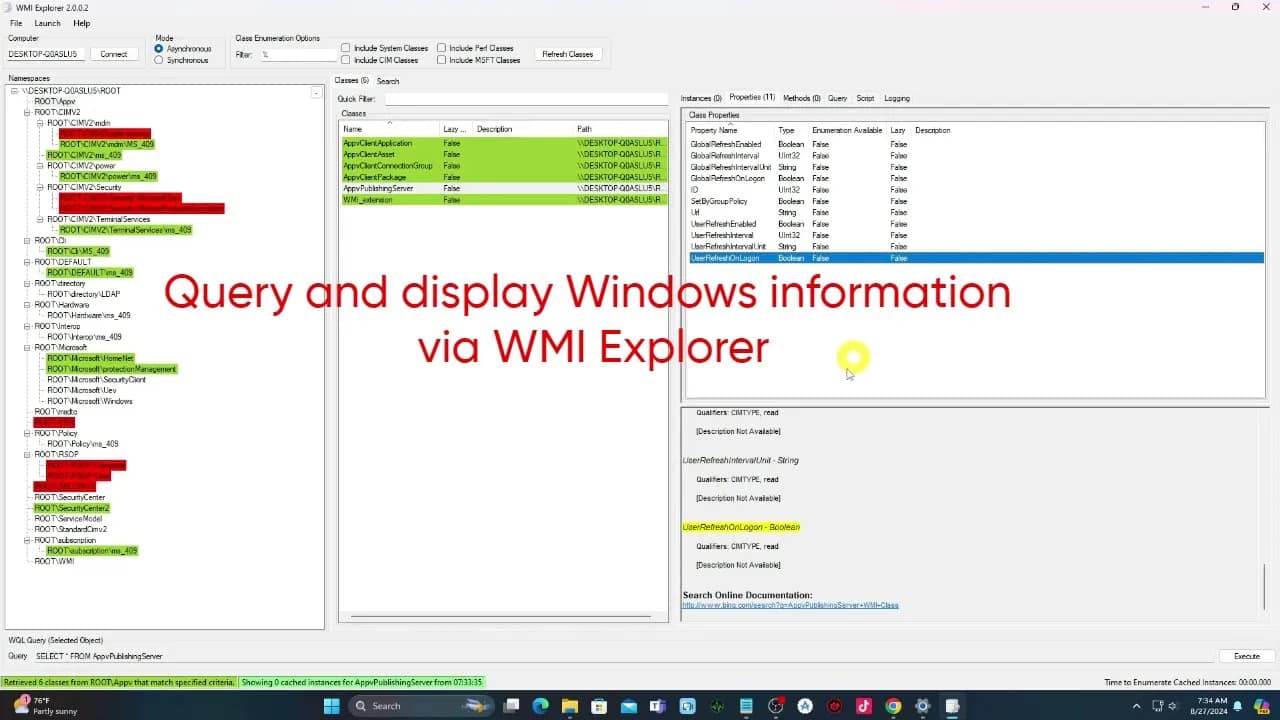The width and height of the screenshot is (1280, 720).
Task: Open File Explorer on the taskbar
Action: (x=569, y=705)
